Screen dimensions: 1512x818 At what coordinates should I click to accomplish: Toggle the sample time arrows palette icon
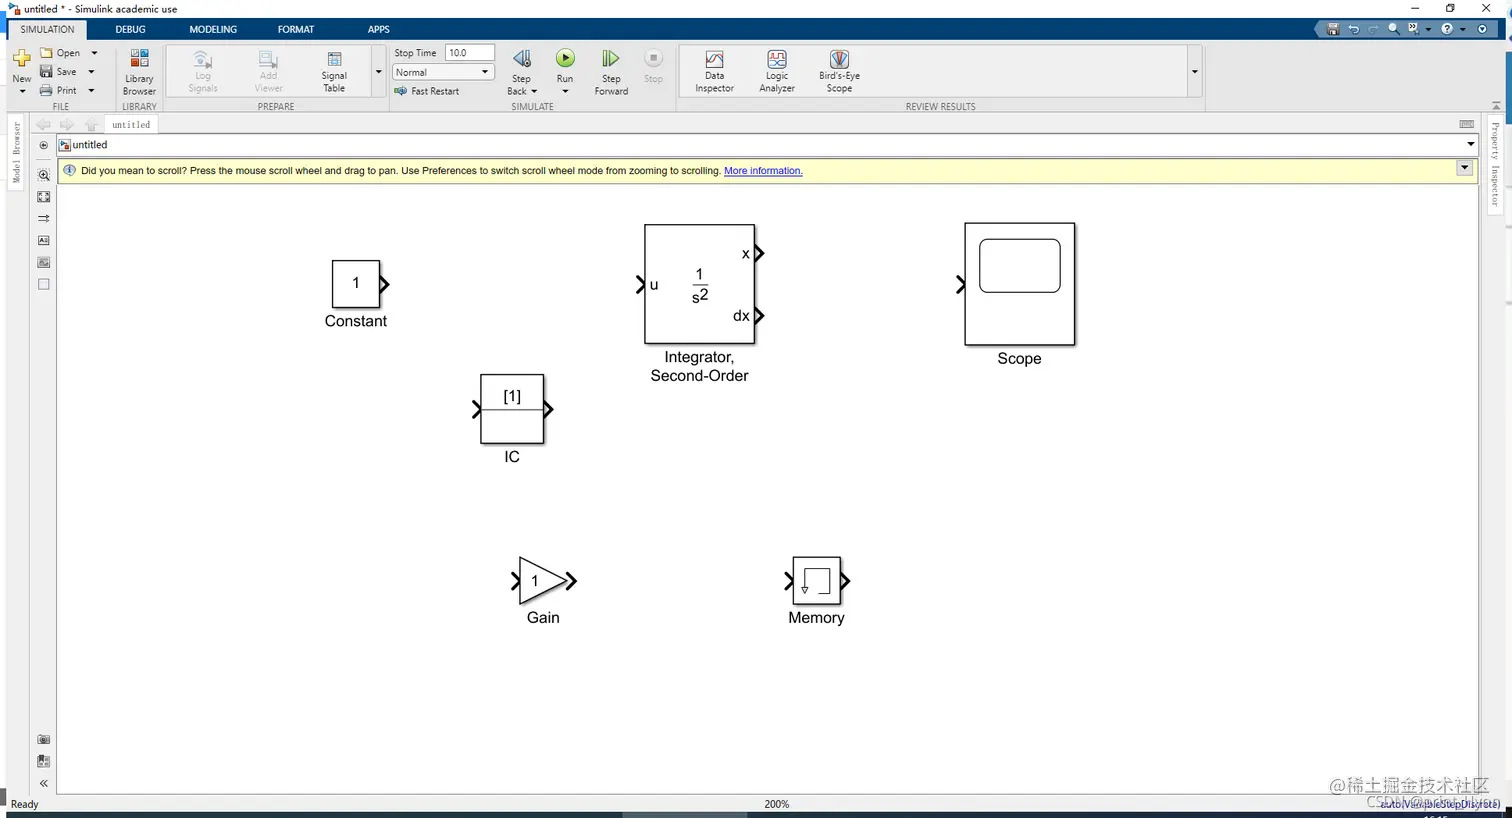point(43,218)
